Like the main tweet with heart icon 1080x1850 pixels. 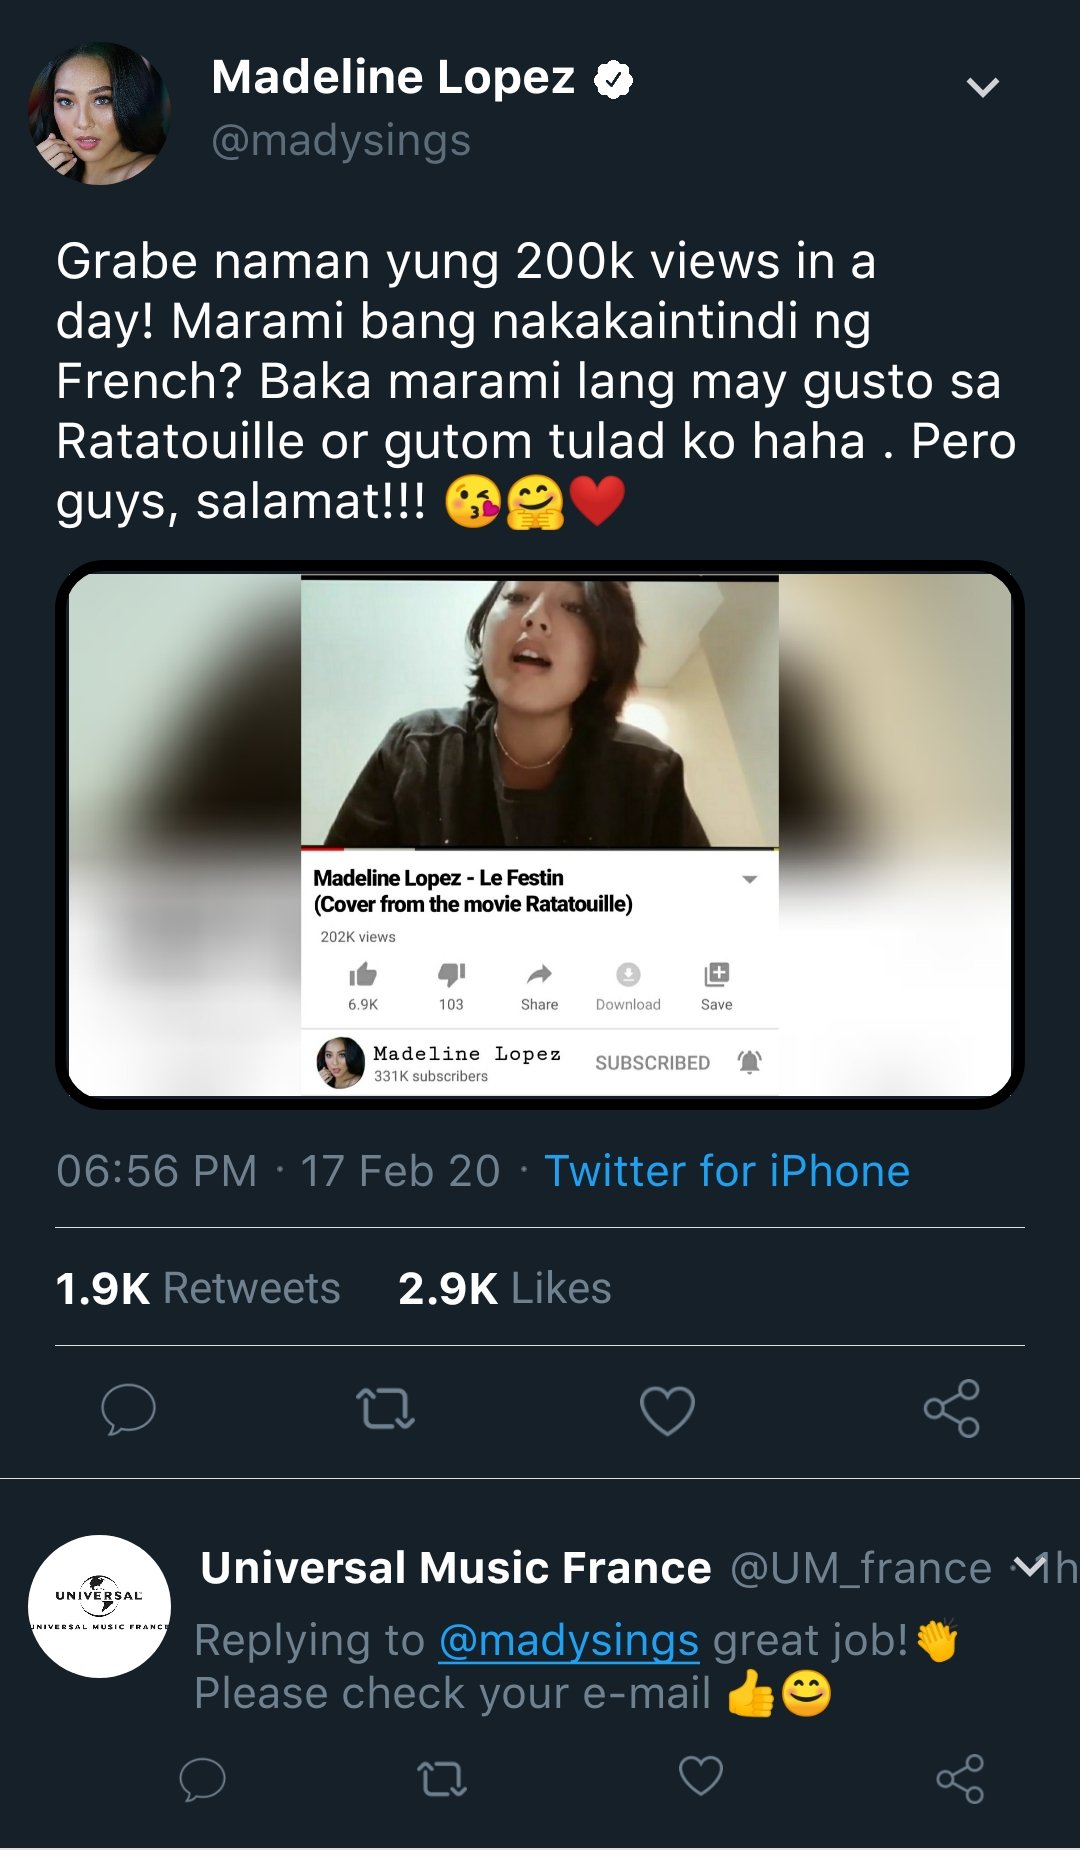[667, 1410]
